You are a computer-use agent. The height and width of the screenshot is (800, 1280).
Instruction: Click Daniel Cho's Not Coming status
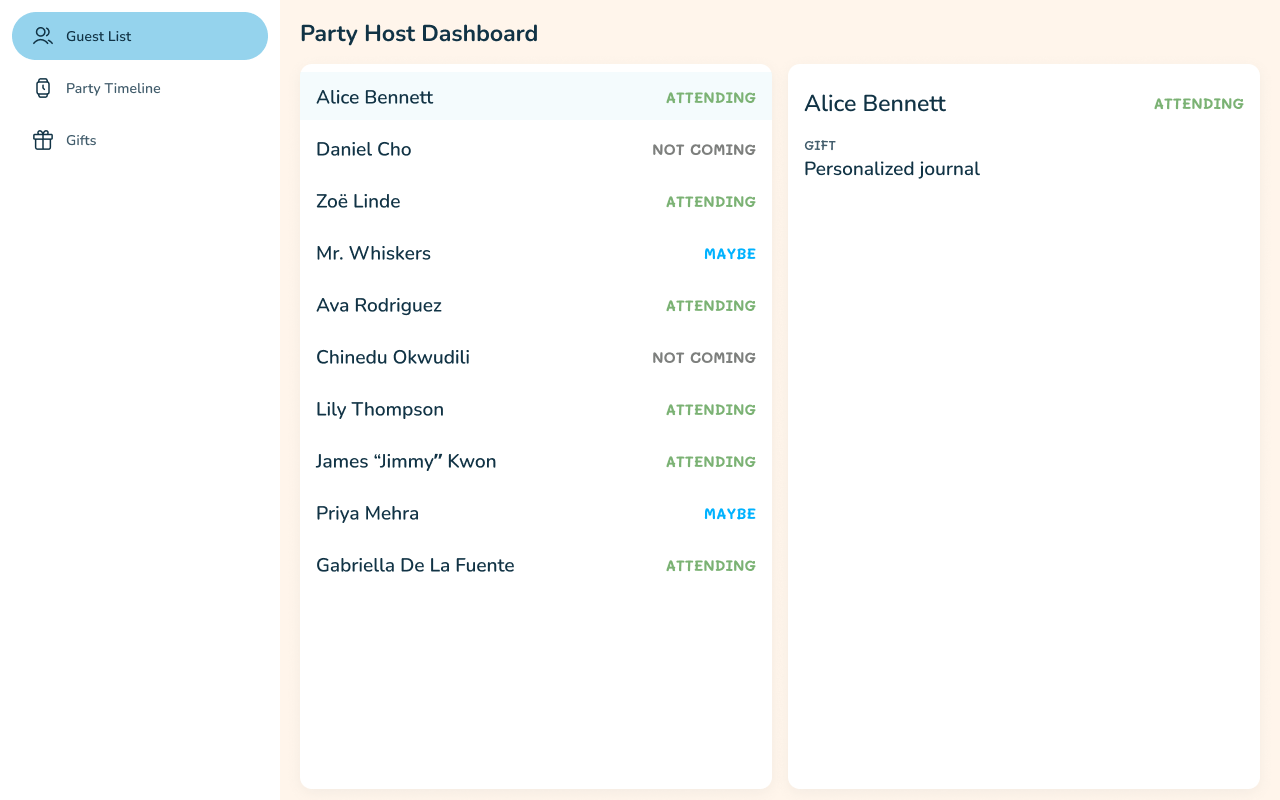[704, 150]
